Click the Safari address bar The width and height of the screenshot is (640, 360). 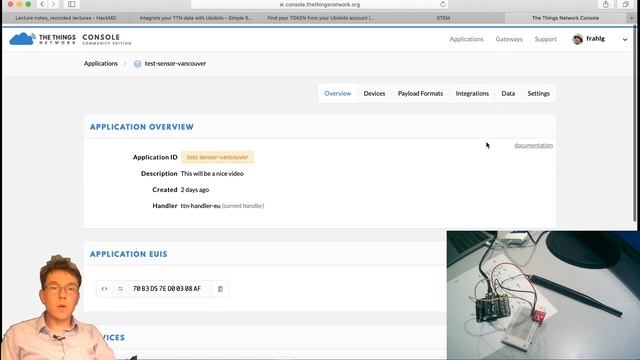coord(320,4)
